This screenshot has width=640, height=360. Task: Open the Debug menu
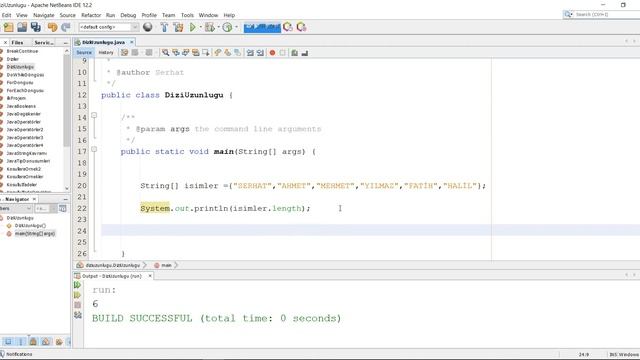click(x=128, y=15)
